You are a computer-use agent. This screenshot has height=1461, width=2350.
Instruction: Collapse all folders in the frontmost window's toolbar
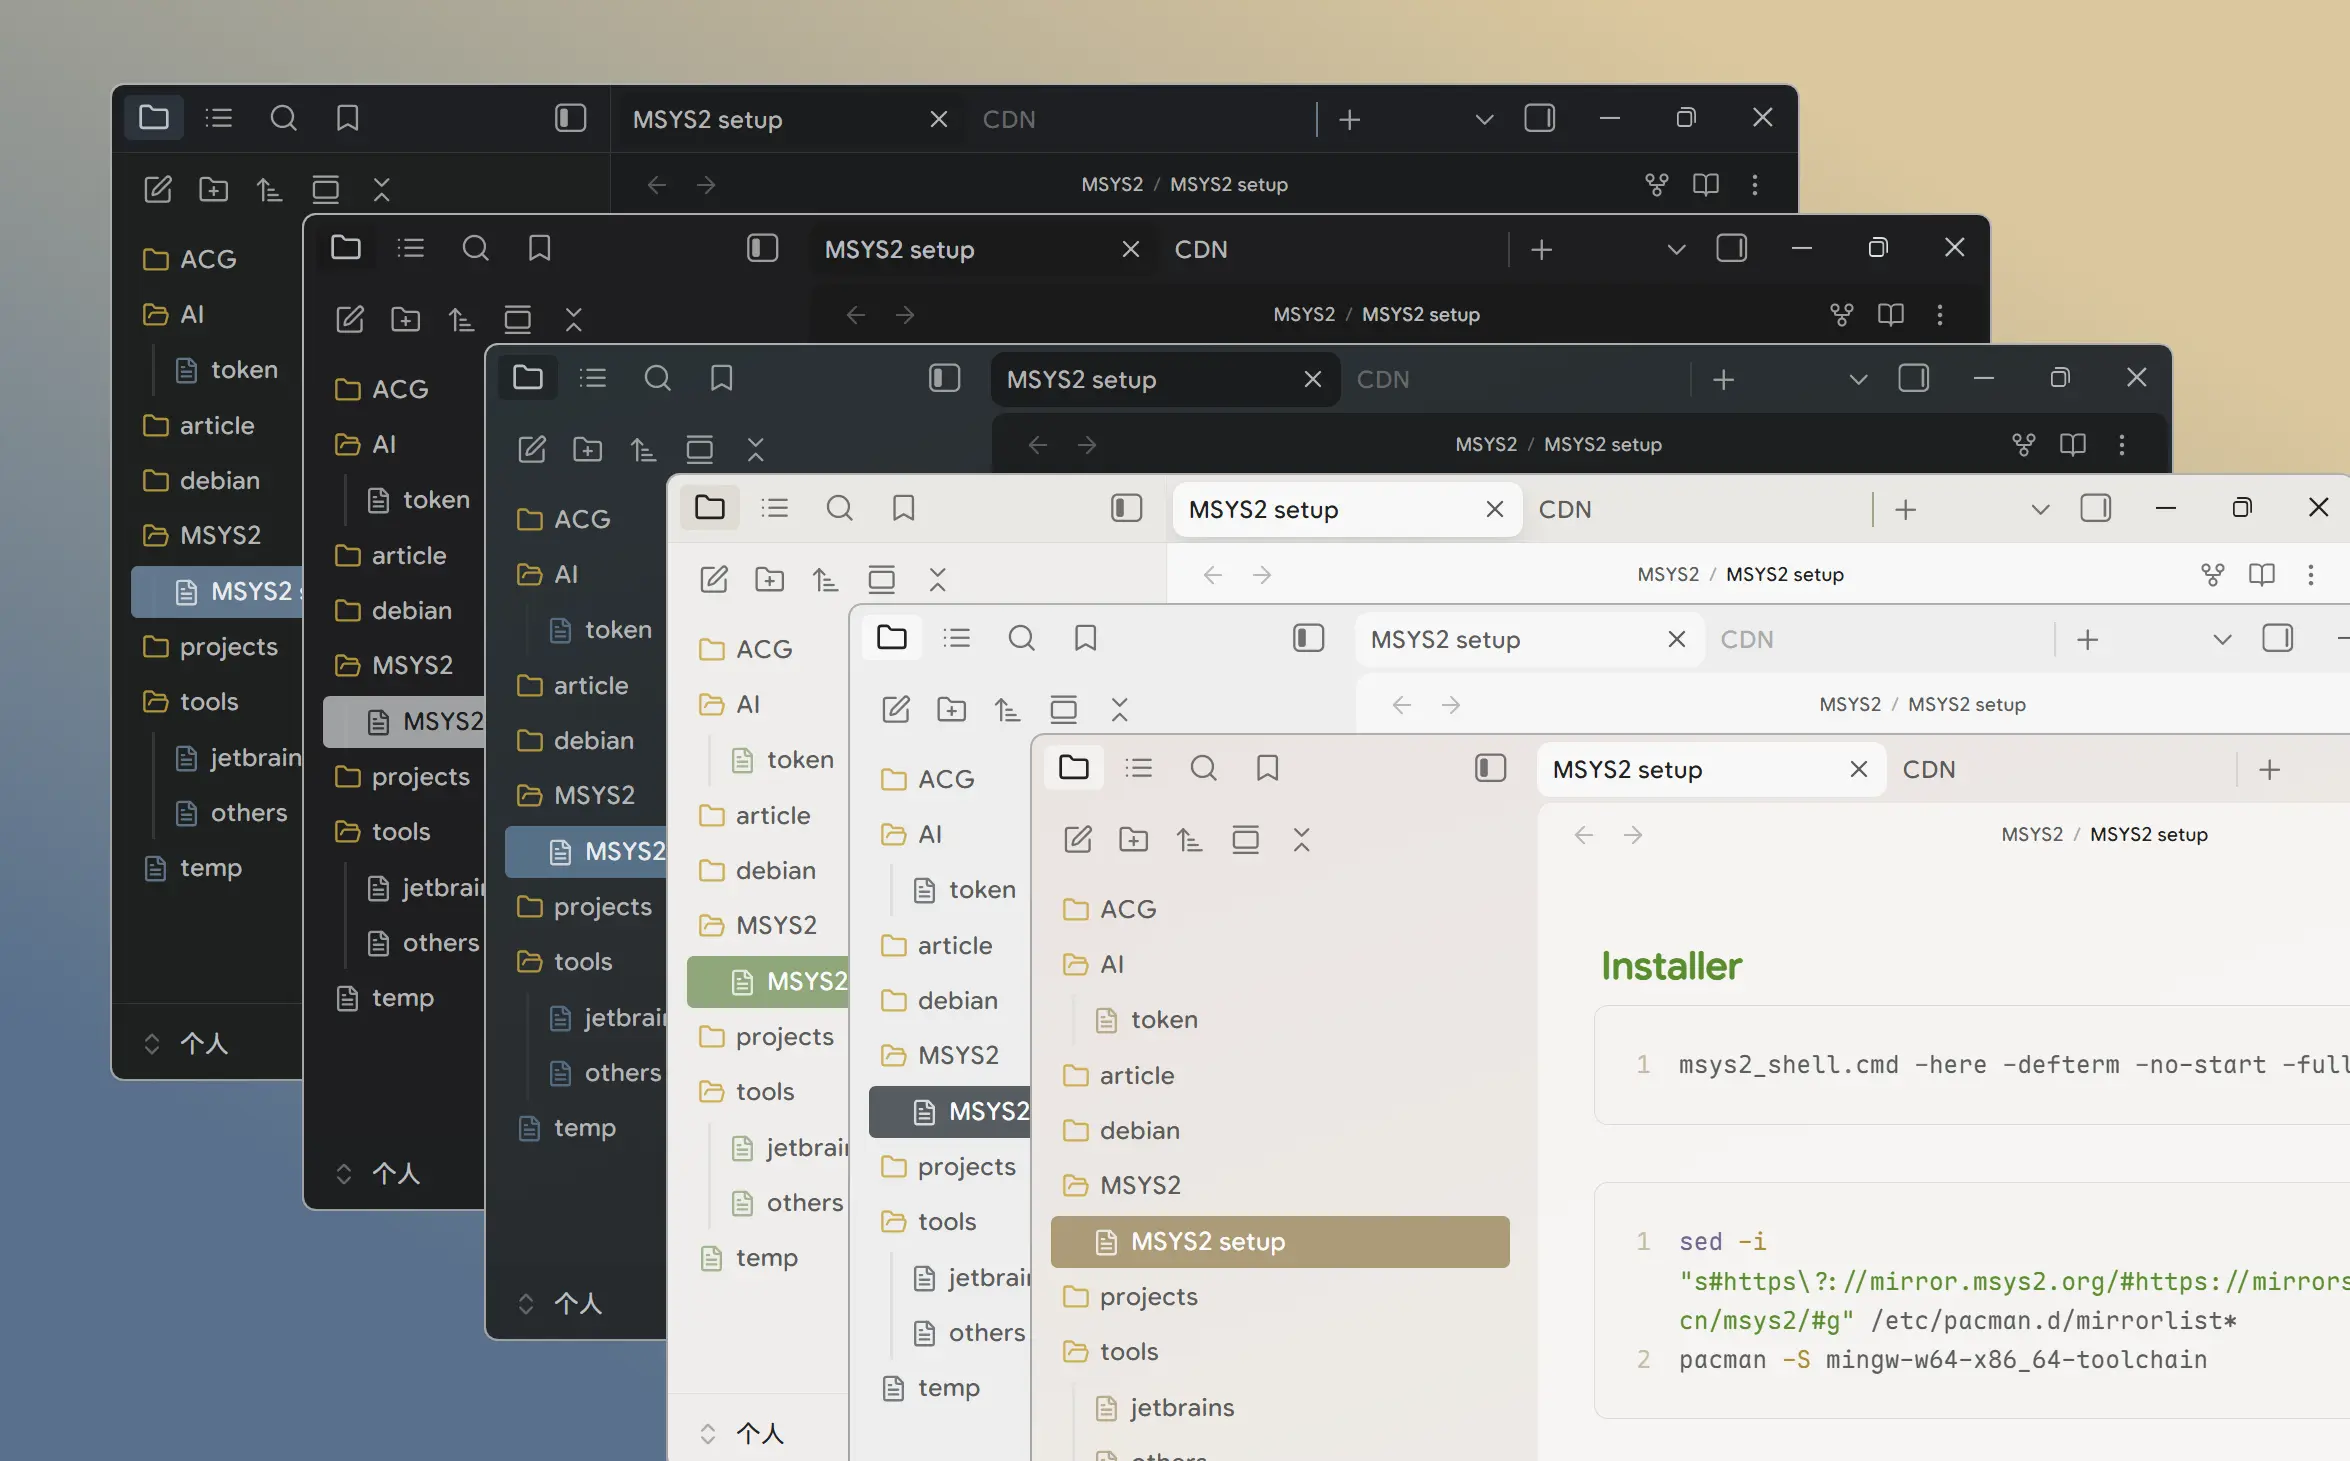1301,839
